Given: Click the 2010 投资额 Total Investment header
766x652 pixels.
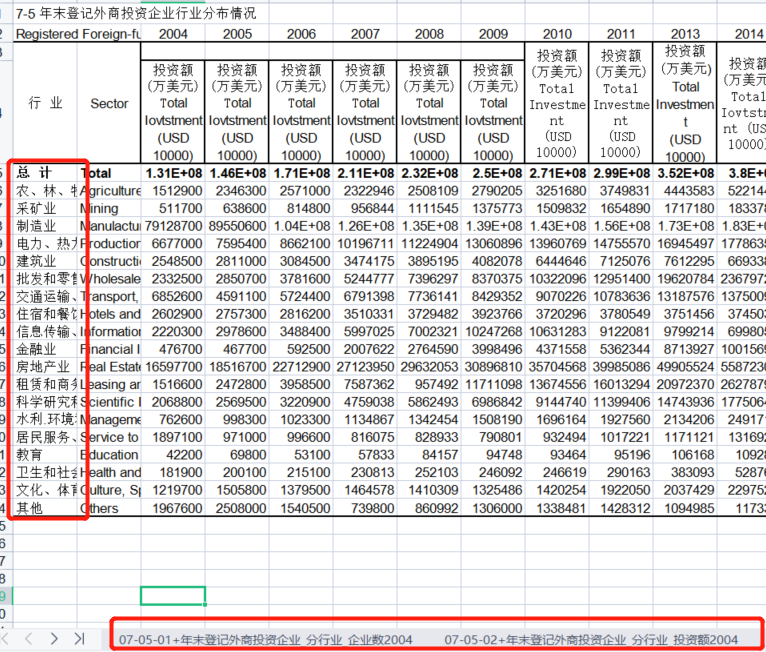Looking at the screenshot, I should coord(557,103).
